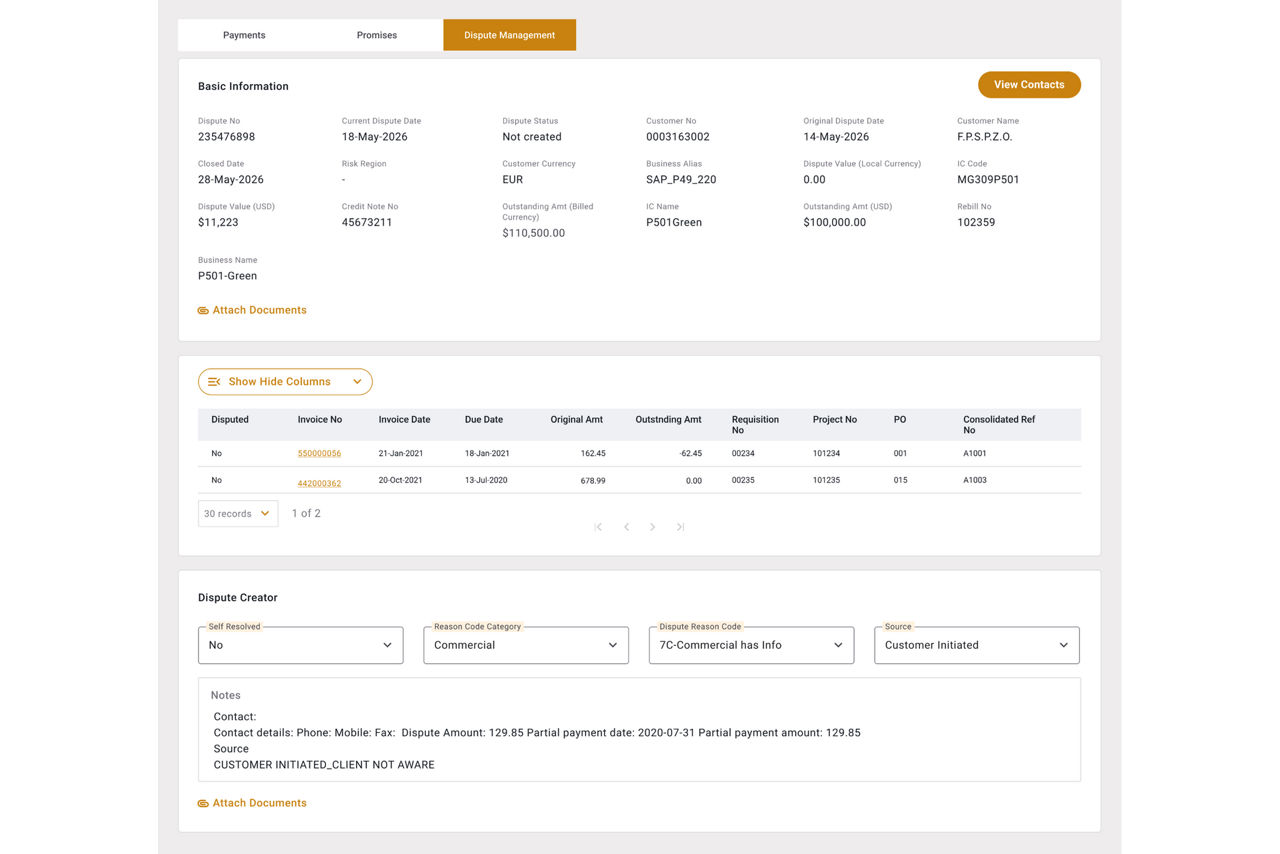Click the PO column header
Screen dimensions: 1280x854
[900, 420]
